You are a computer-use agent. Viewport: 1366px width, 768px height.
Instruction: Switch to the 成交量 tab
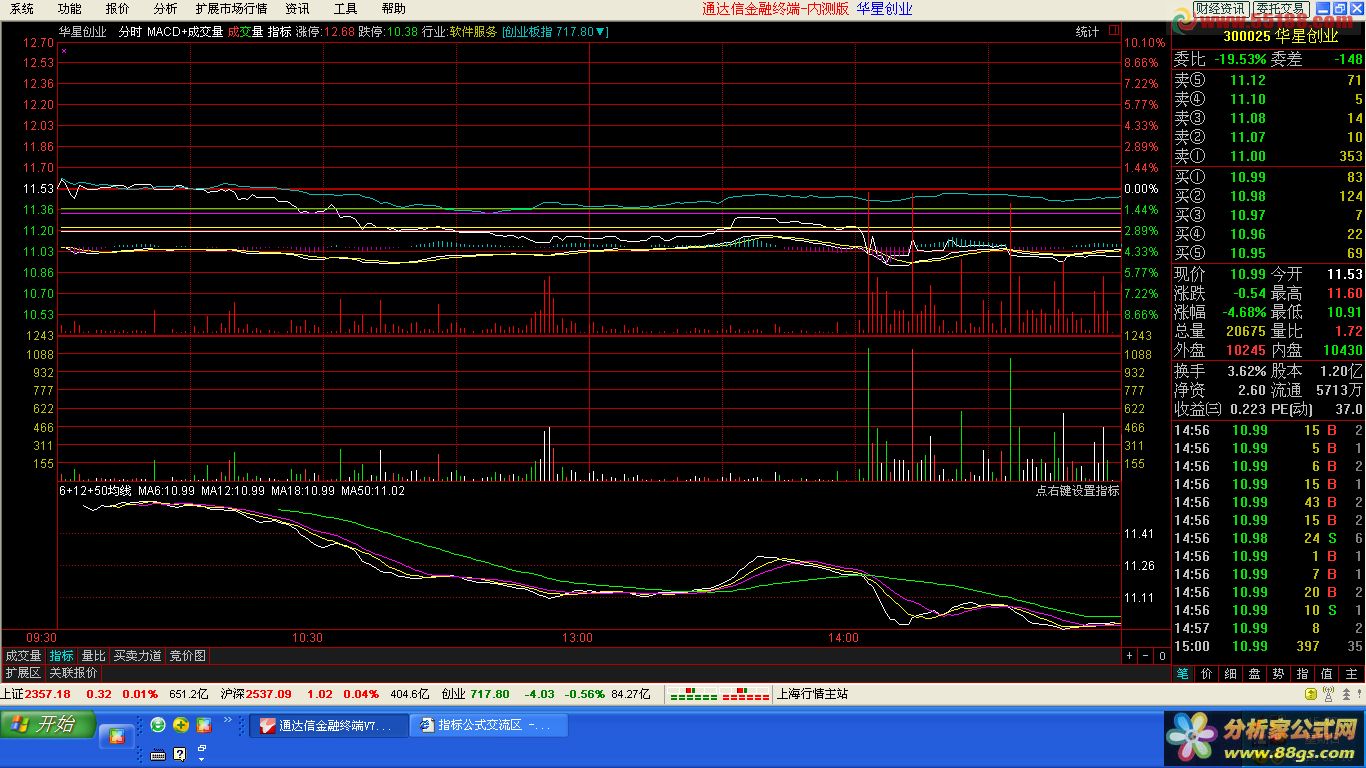23,656
